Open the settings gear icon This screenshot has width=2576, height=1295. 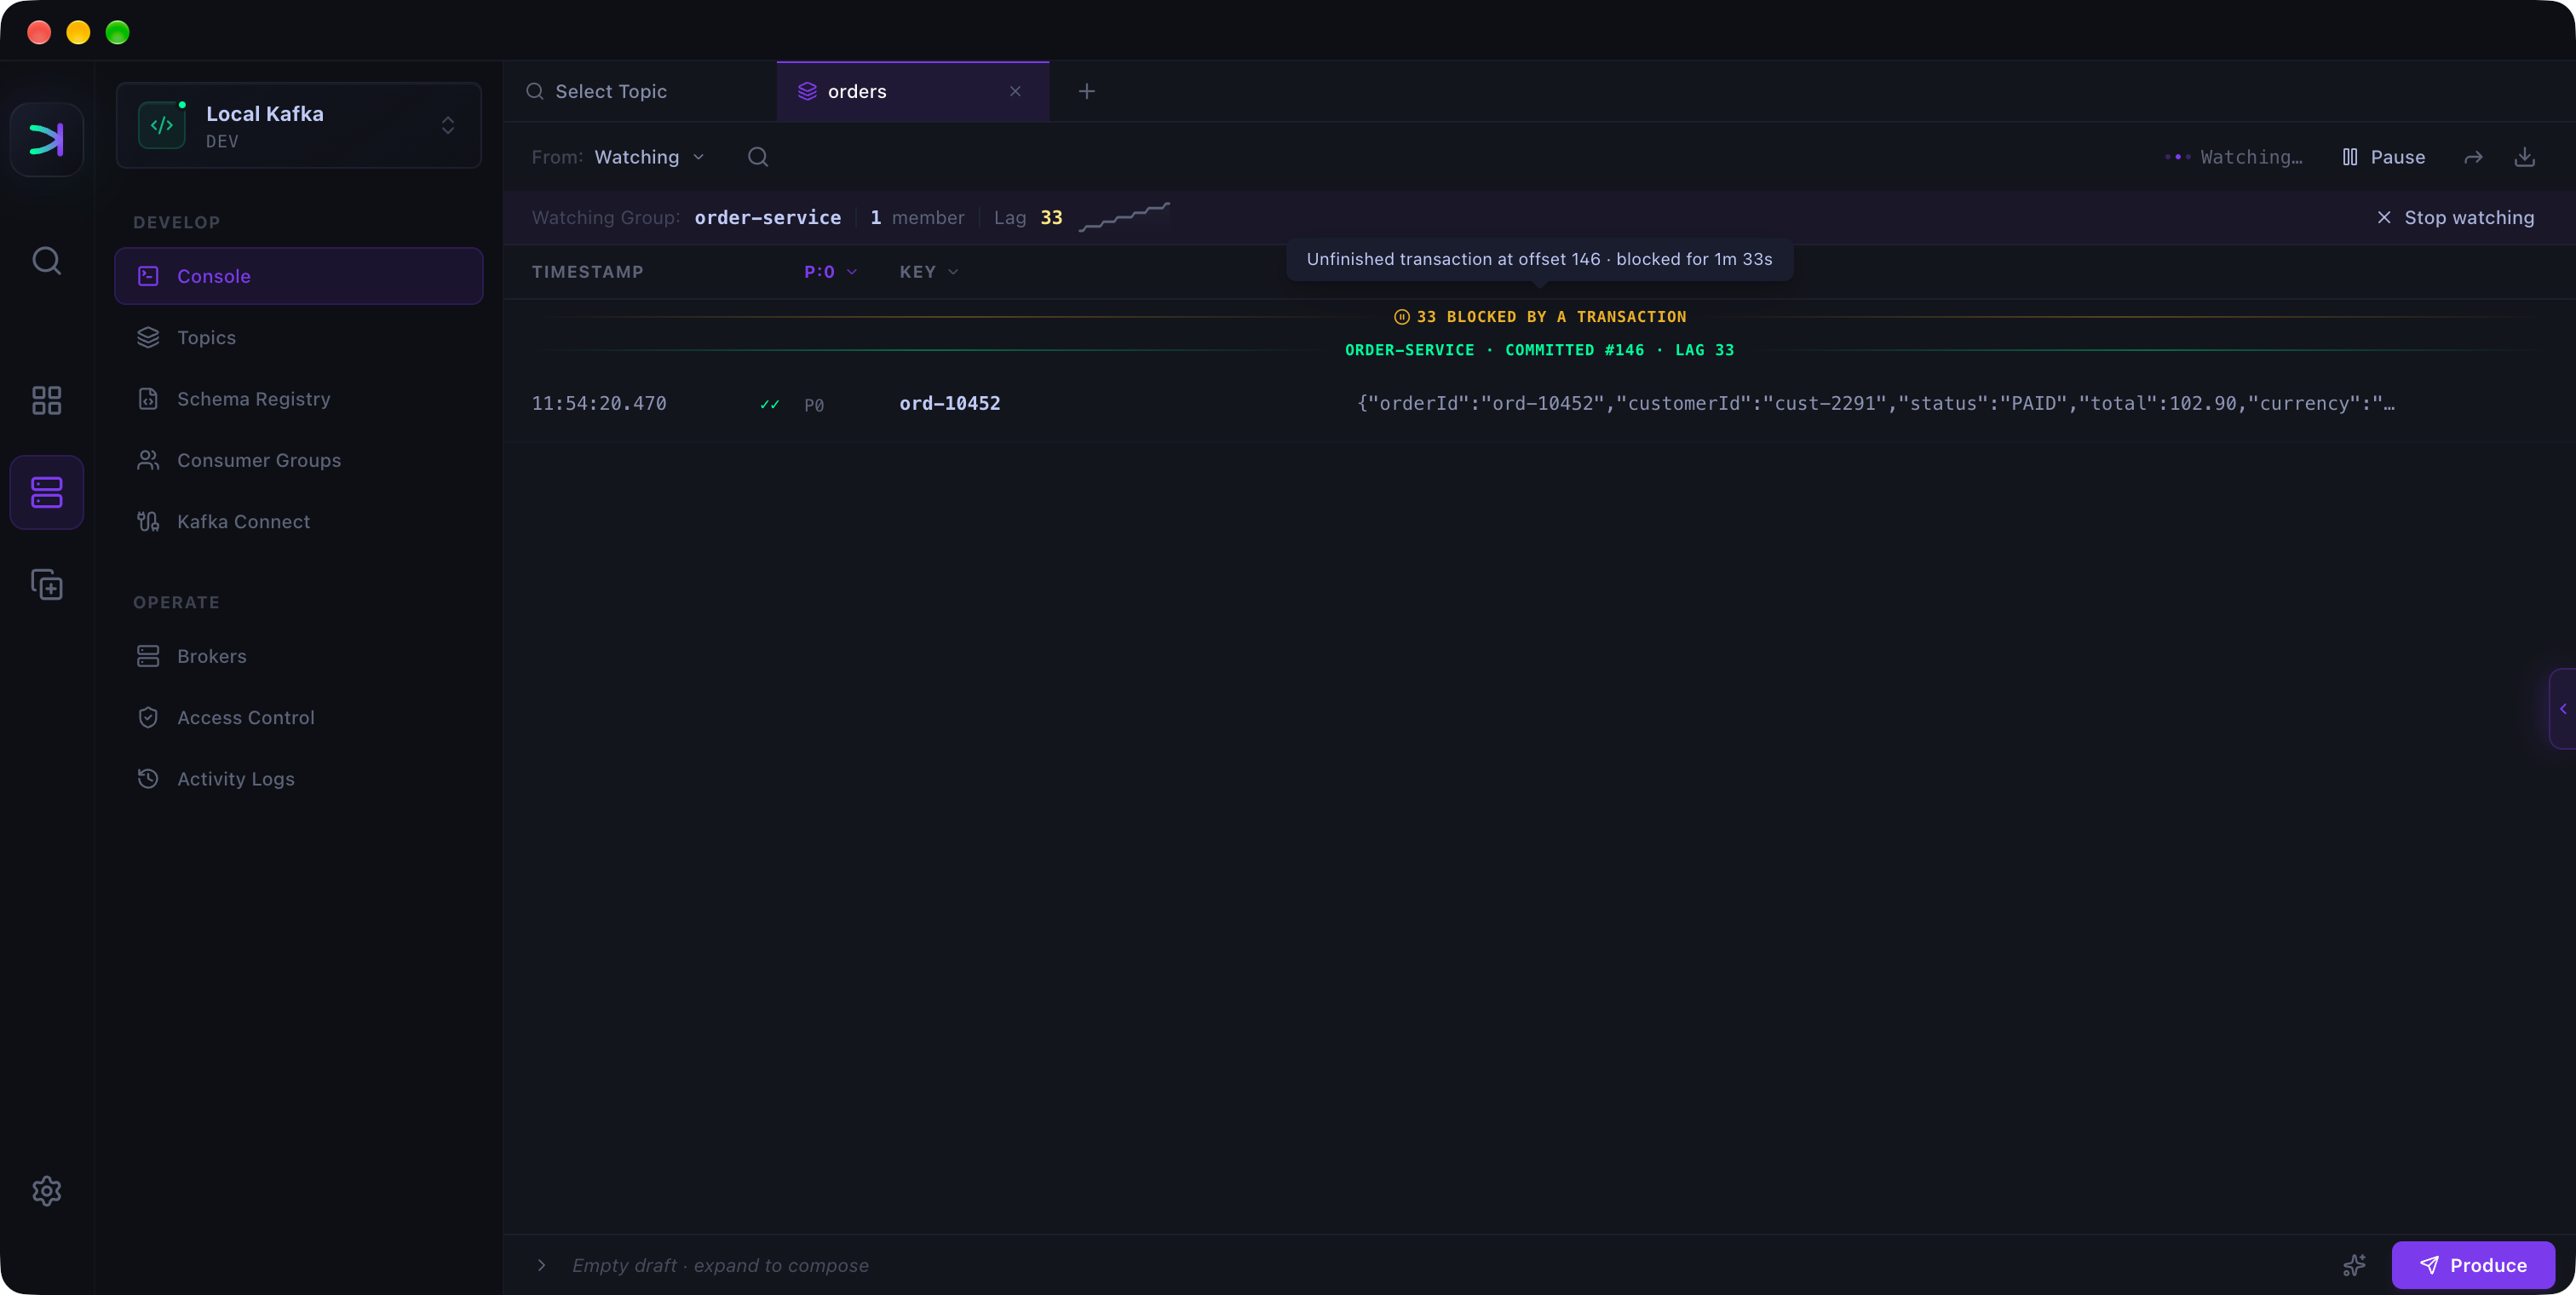click(46, 1190)
